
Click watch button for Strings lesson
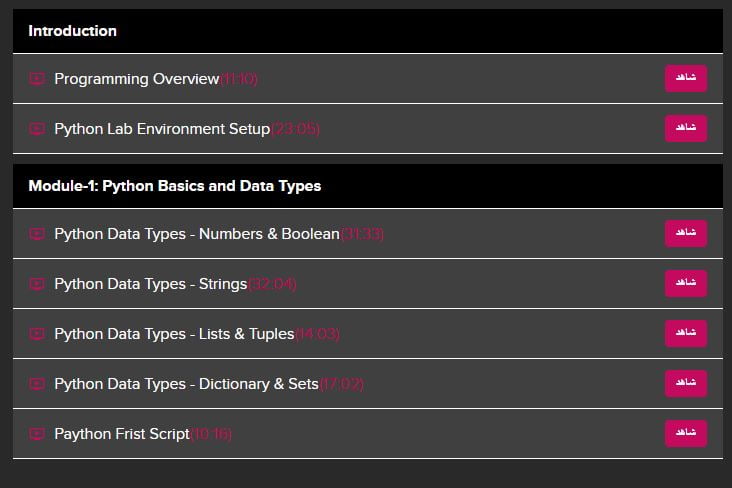coord(686,283)
